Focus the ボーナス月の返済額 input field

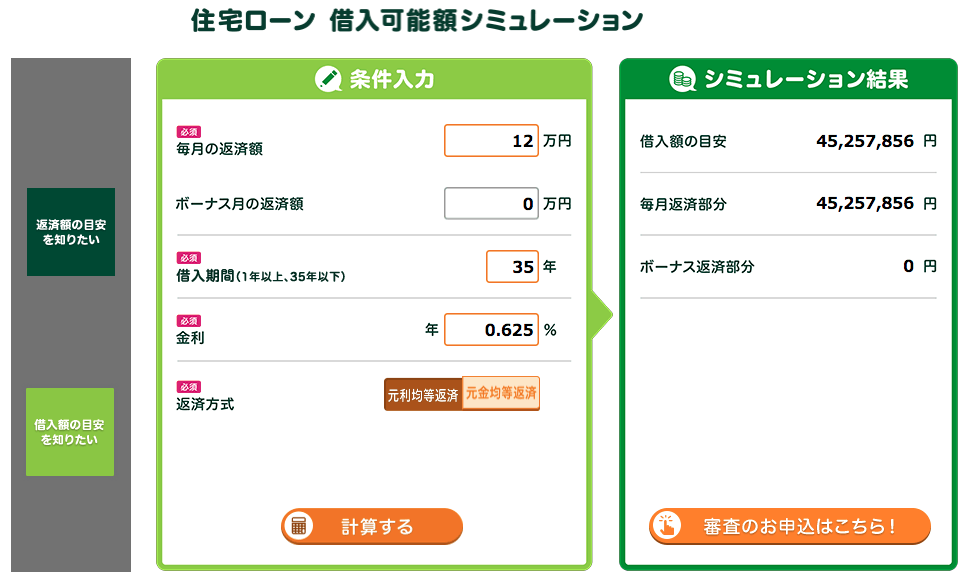[491, 203]
